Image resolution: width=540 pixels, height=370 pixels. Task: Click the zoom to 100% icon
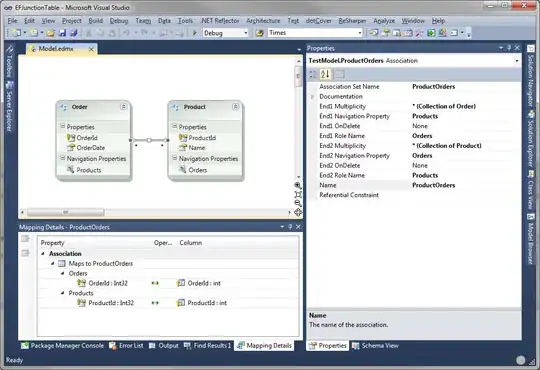click(x=298, y=195)
